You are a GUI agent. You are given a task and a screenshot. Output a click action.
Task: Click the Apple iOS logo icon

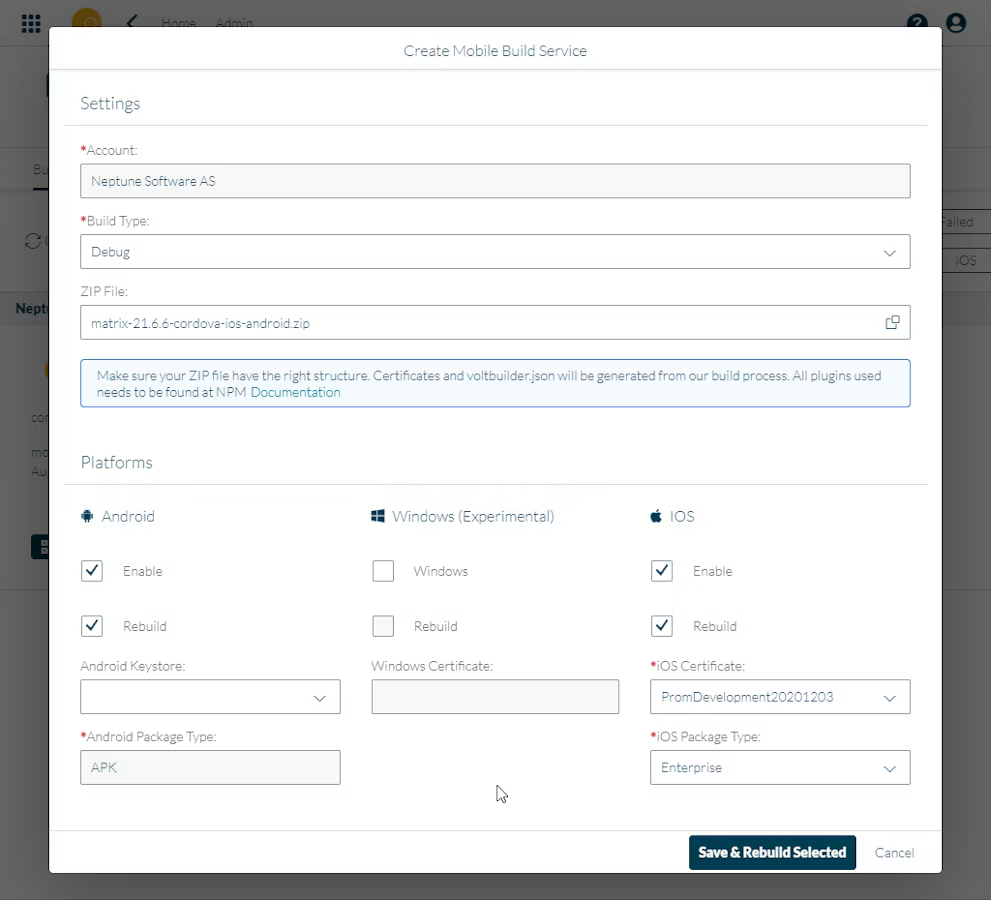coord(656,516)
